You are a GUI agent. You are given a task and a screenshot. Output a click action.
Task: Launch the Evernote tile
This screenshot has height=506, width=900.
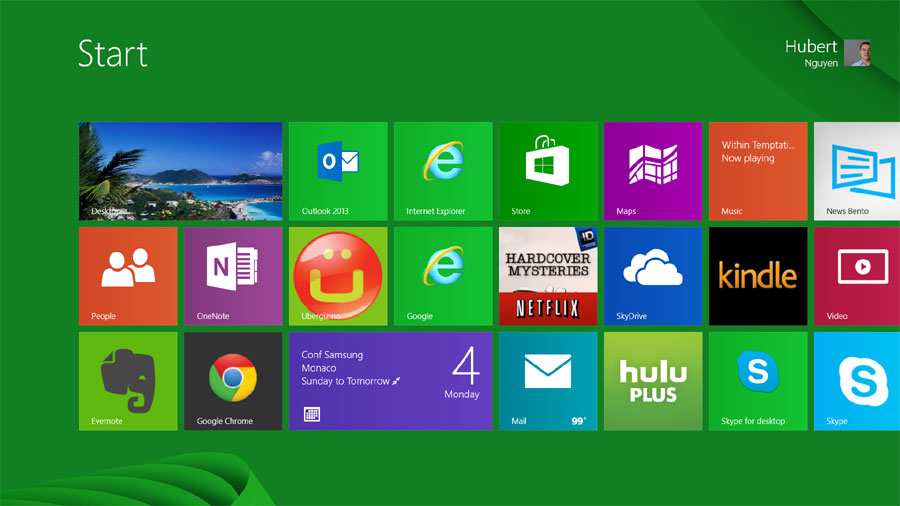tap(128, 381)
